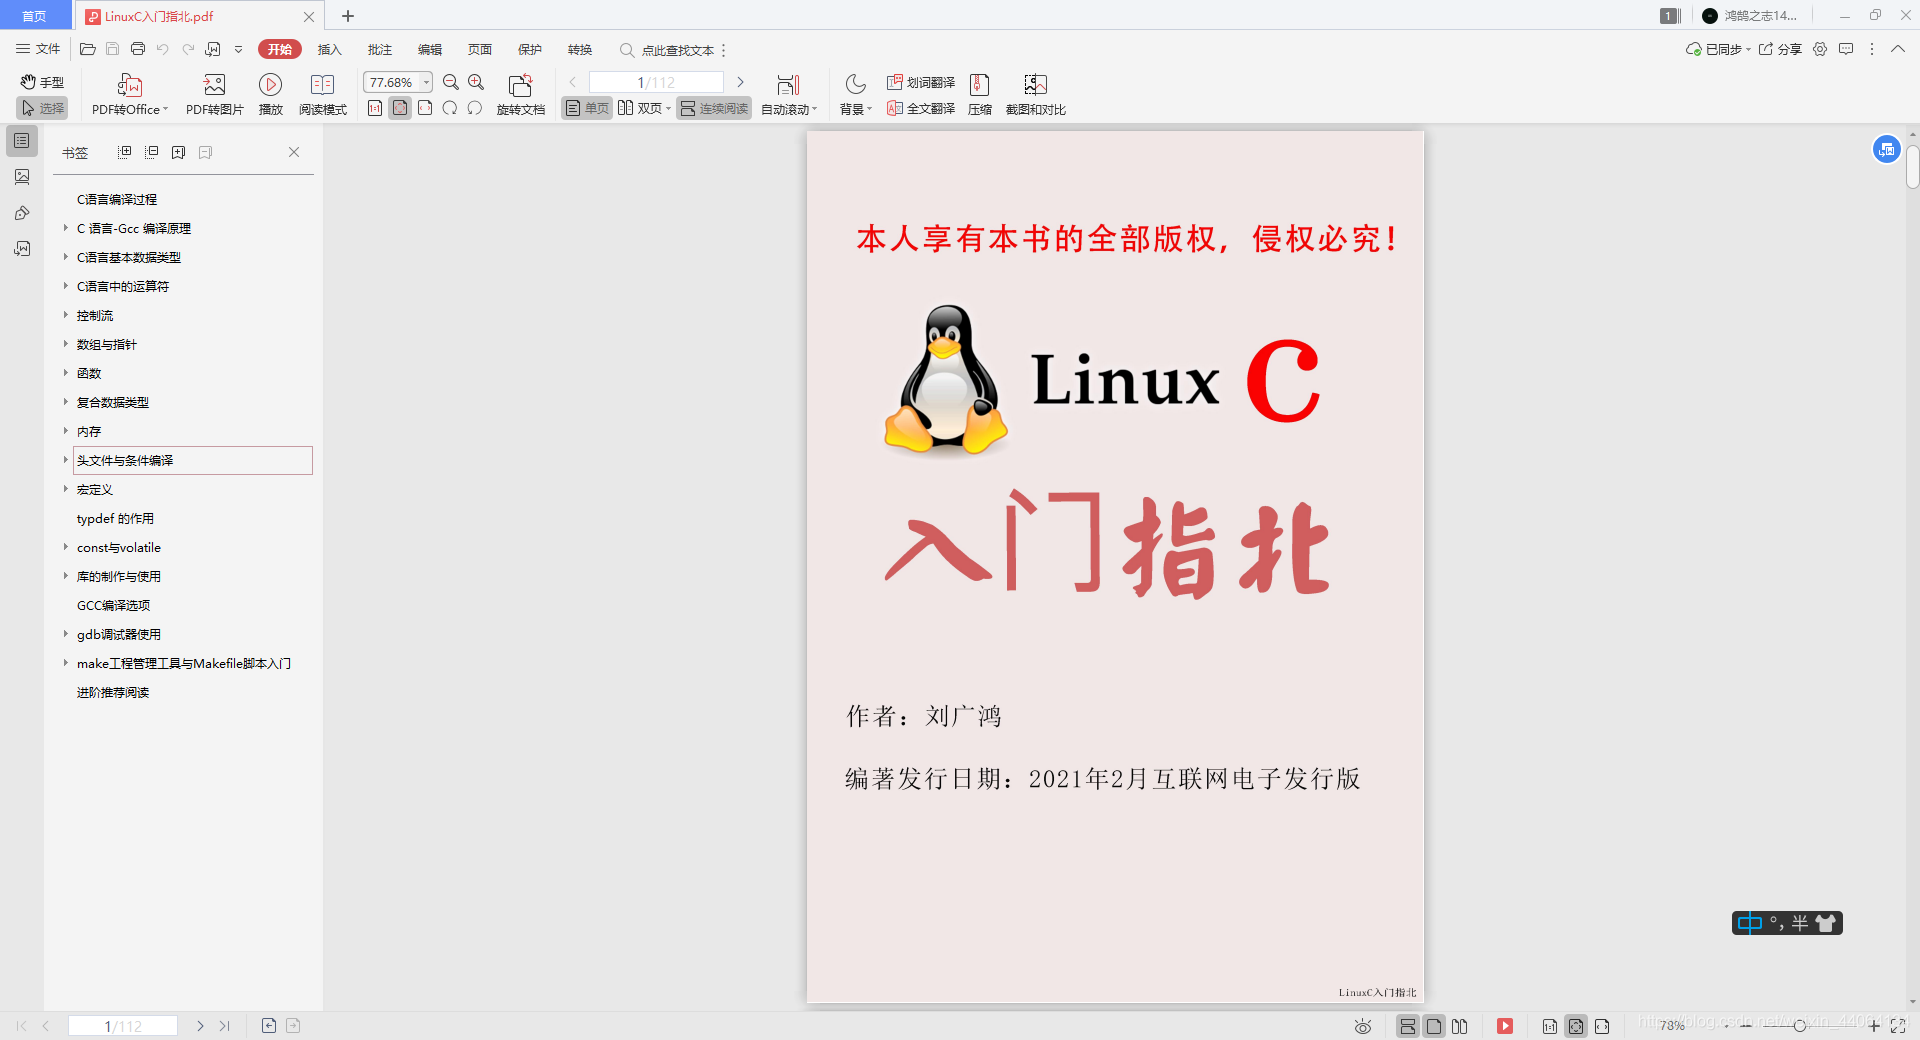This screenshot has width=1920, height=1040.
Task: Expand 函数 bookmark node
Action: (66, 373)
